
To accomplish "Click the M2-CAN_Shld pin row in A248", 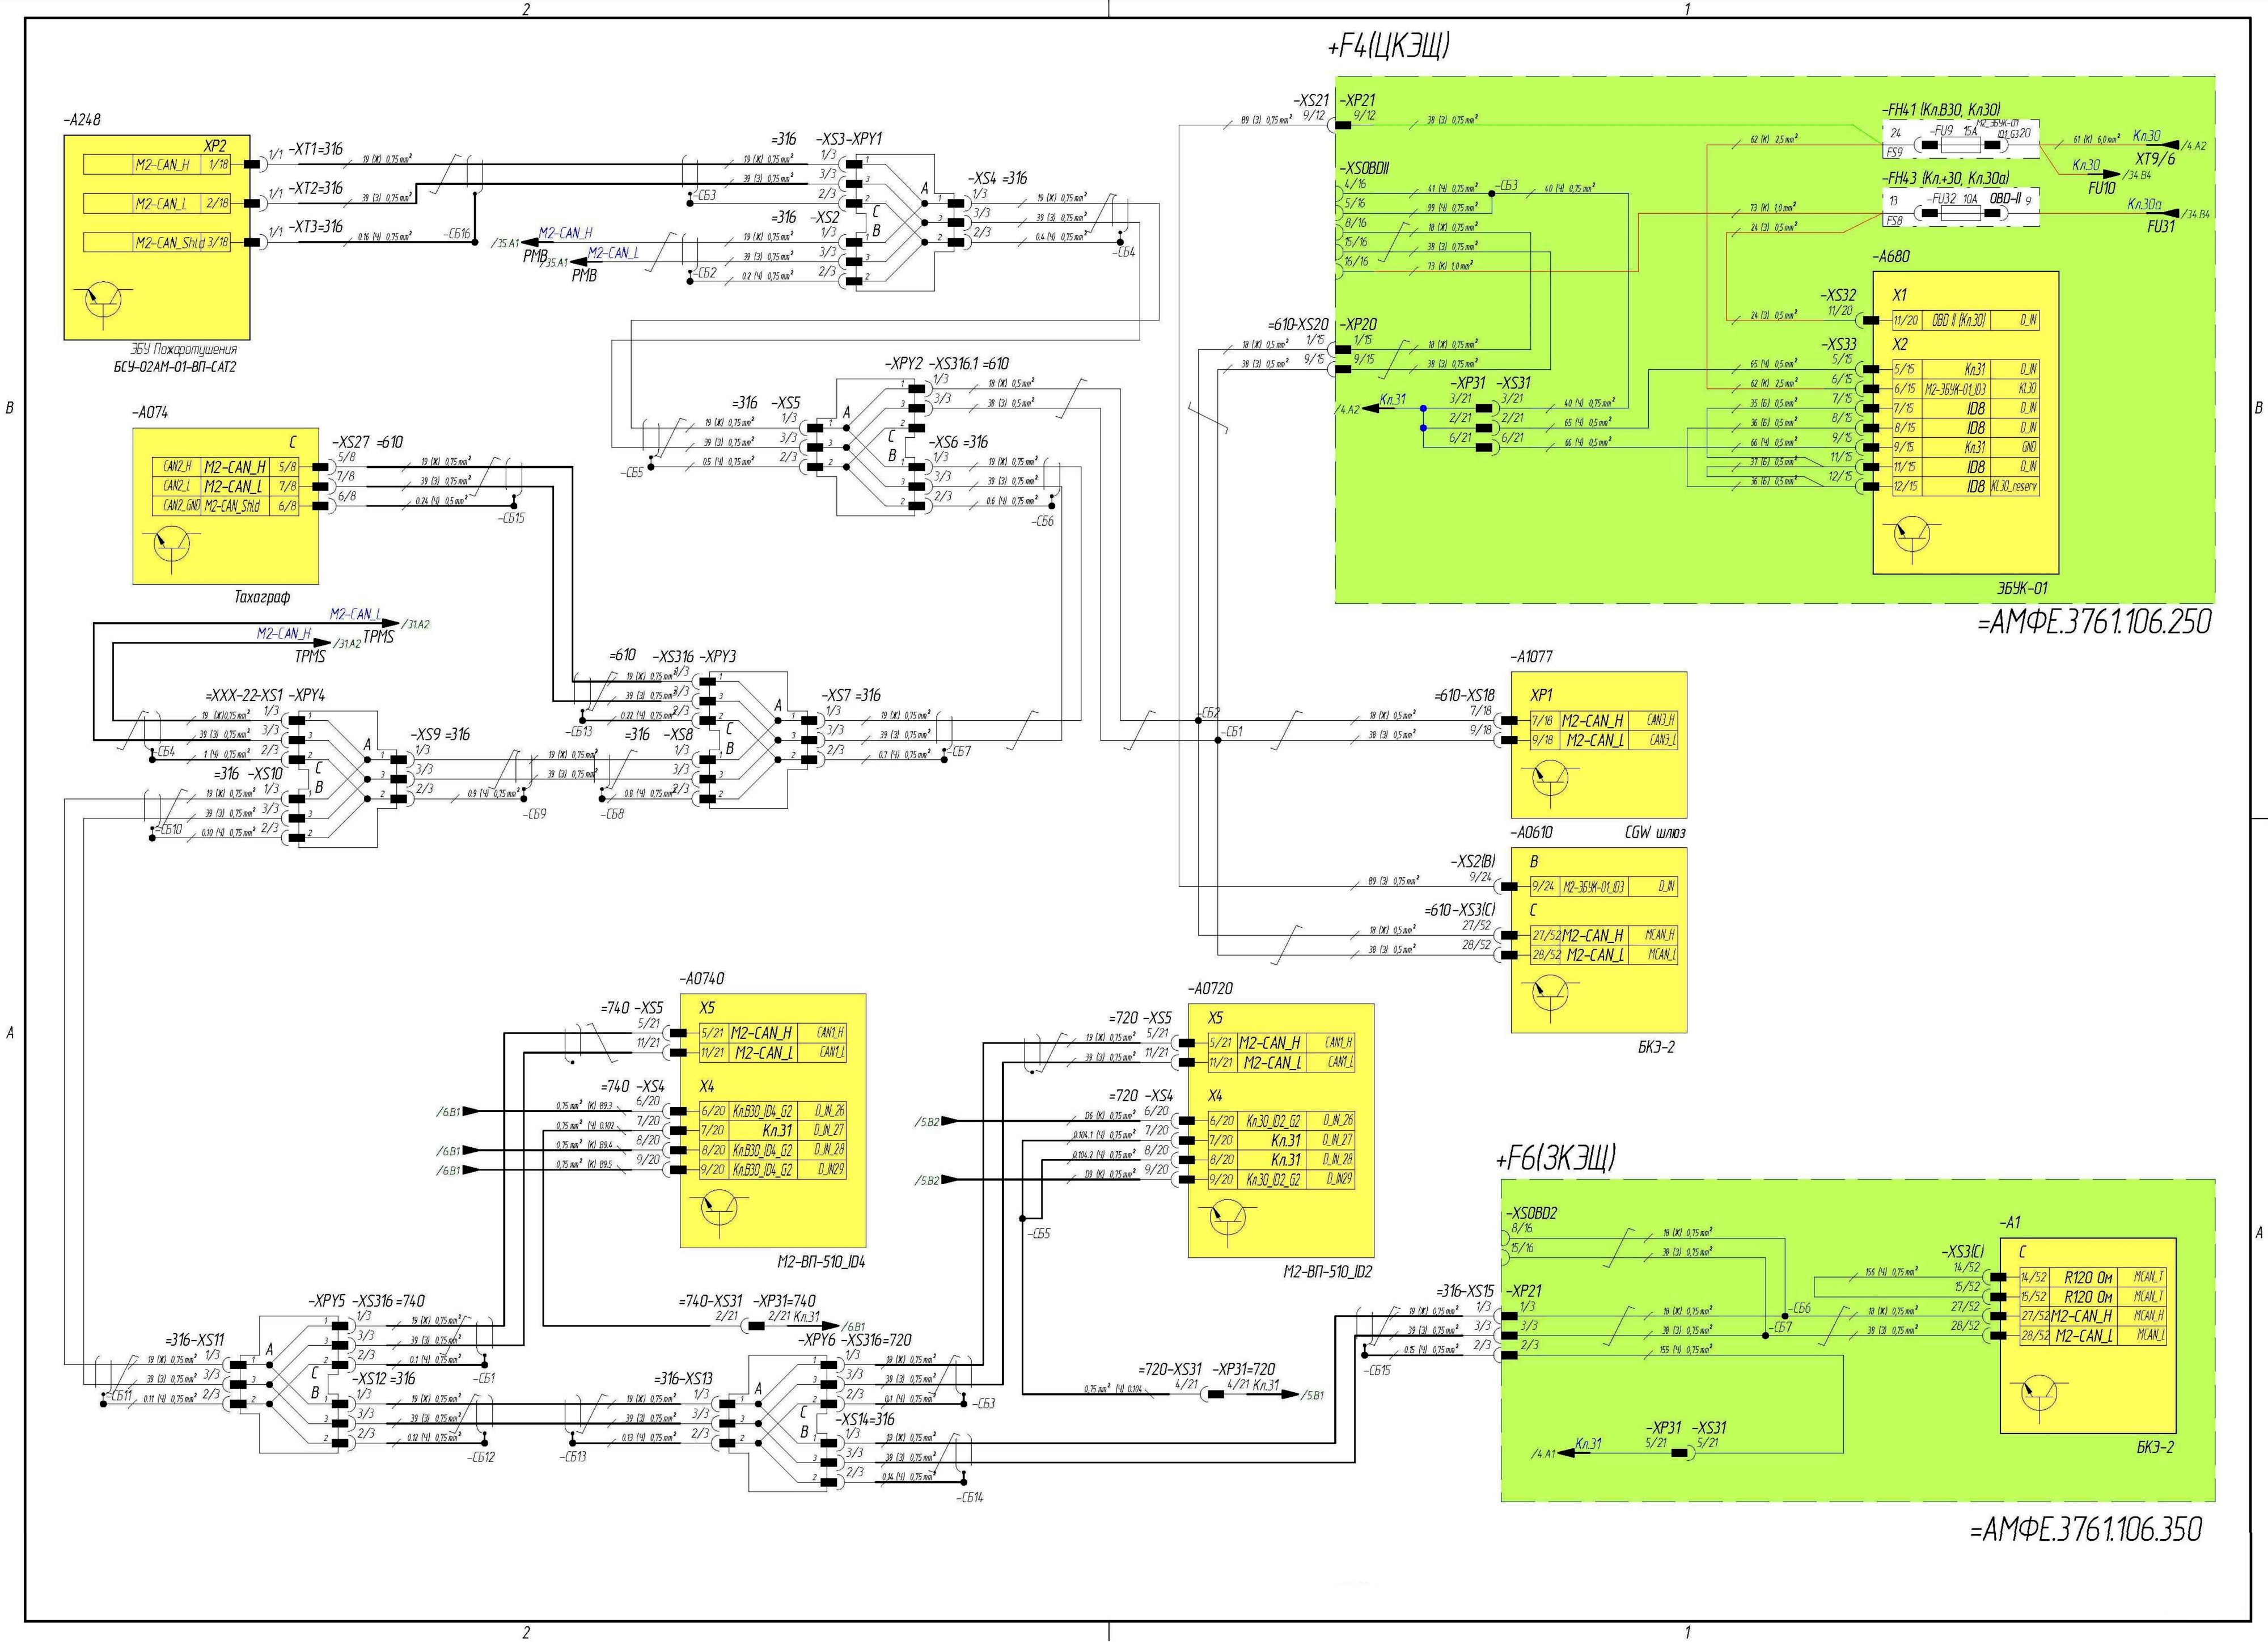I will point(157,242).
